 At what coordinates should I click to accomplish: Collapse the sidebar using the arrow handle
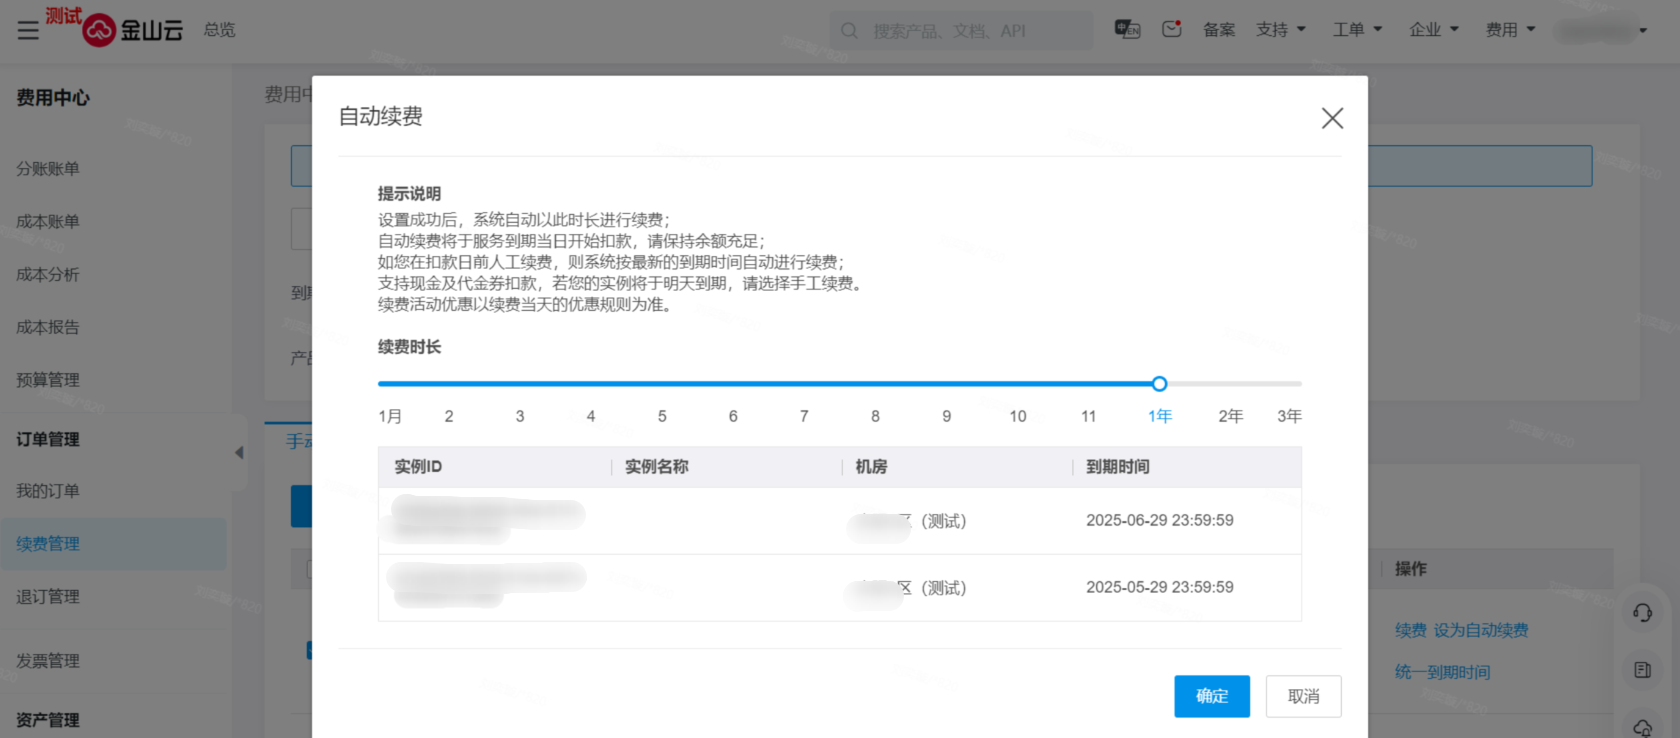(239, 453)
